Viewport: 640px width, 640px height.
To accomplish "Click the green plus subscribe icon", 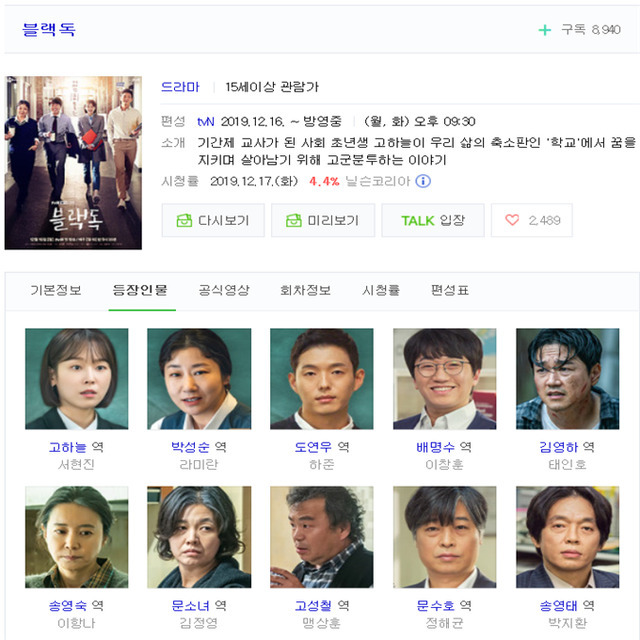I will (x=544, y=30).
